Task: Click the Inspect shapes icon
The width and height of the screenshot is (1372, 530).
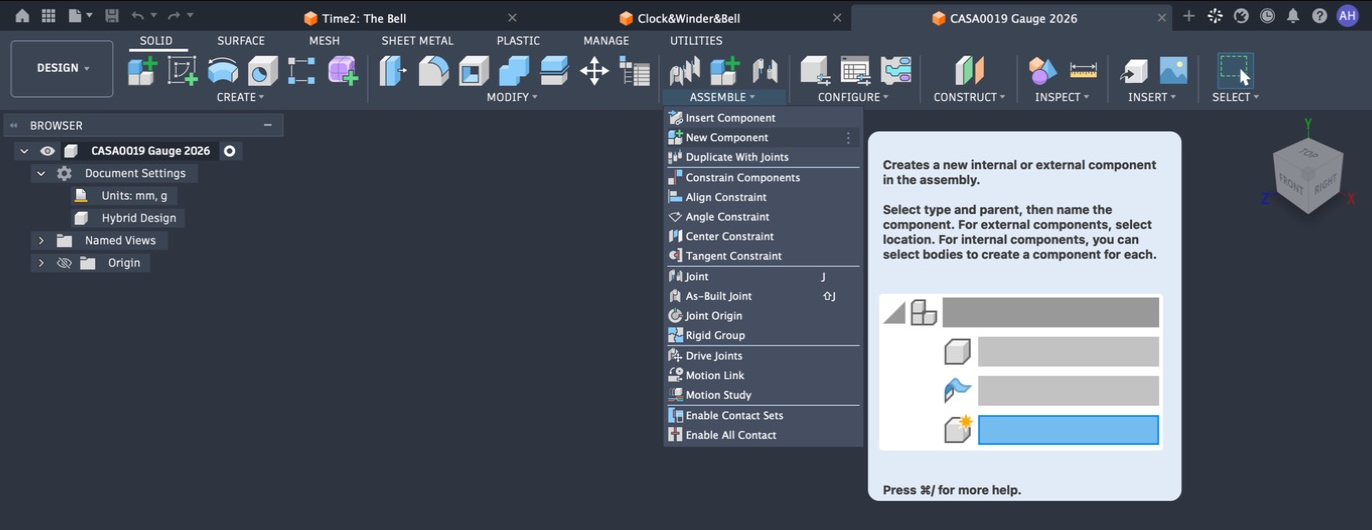Action: pyautogui.click(x=1042, y=71)
